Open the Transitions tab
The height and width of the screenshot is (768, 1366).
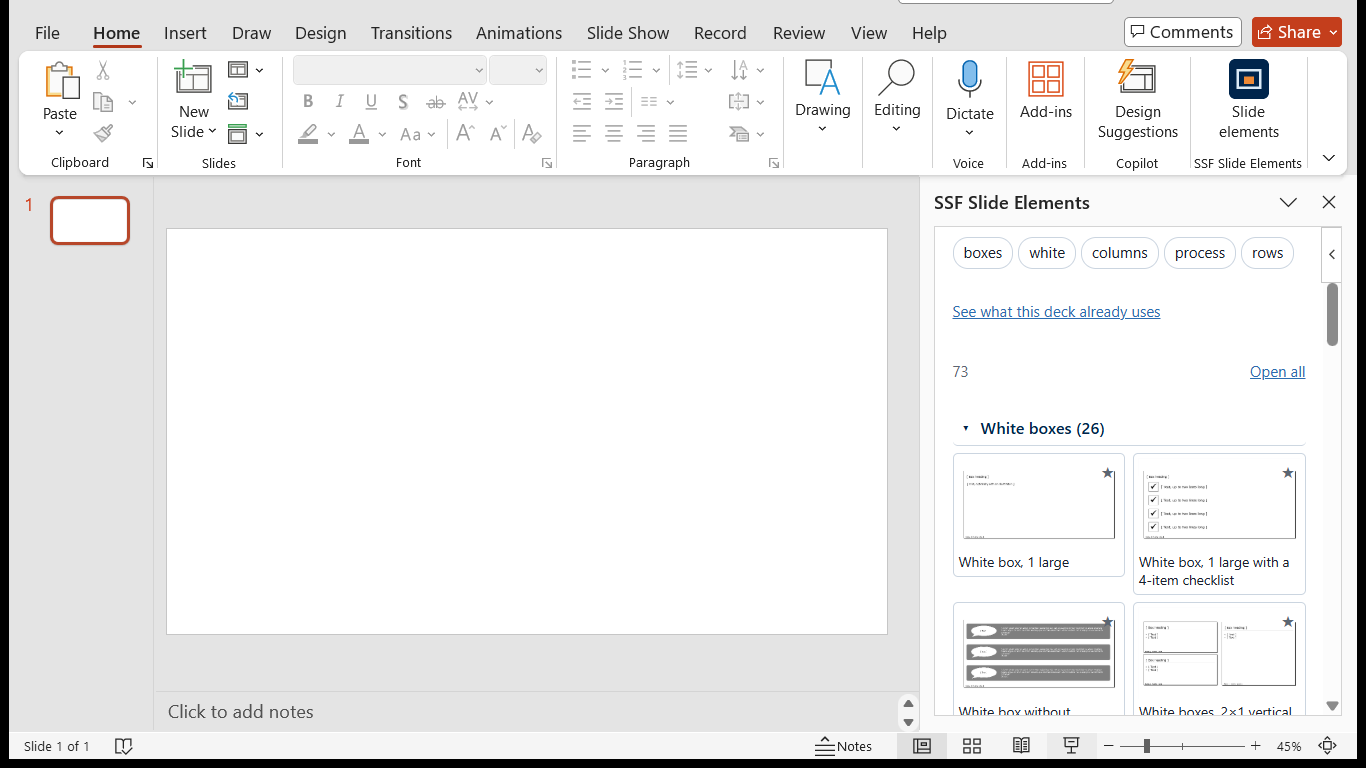pyautogui.click(x=411, y=33)
